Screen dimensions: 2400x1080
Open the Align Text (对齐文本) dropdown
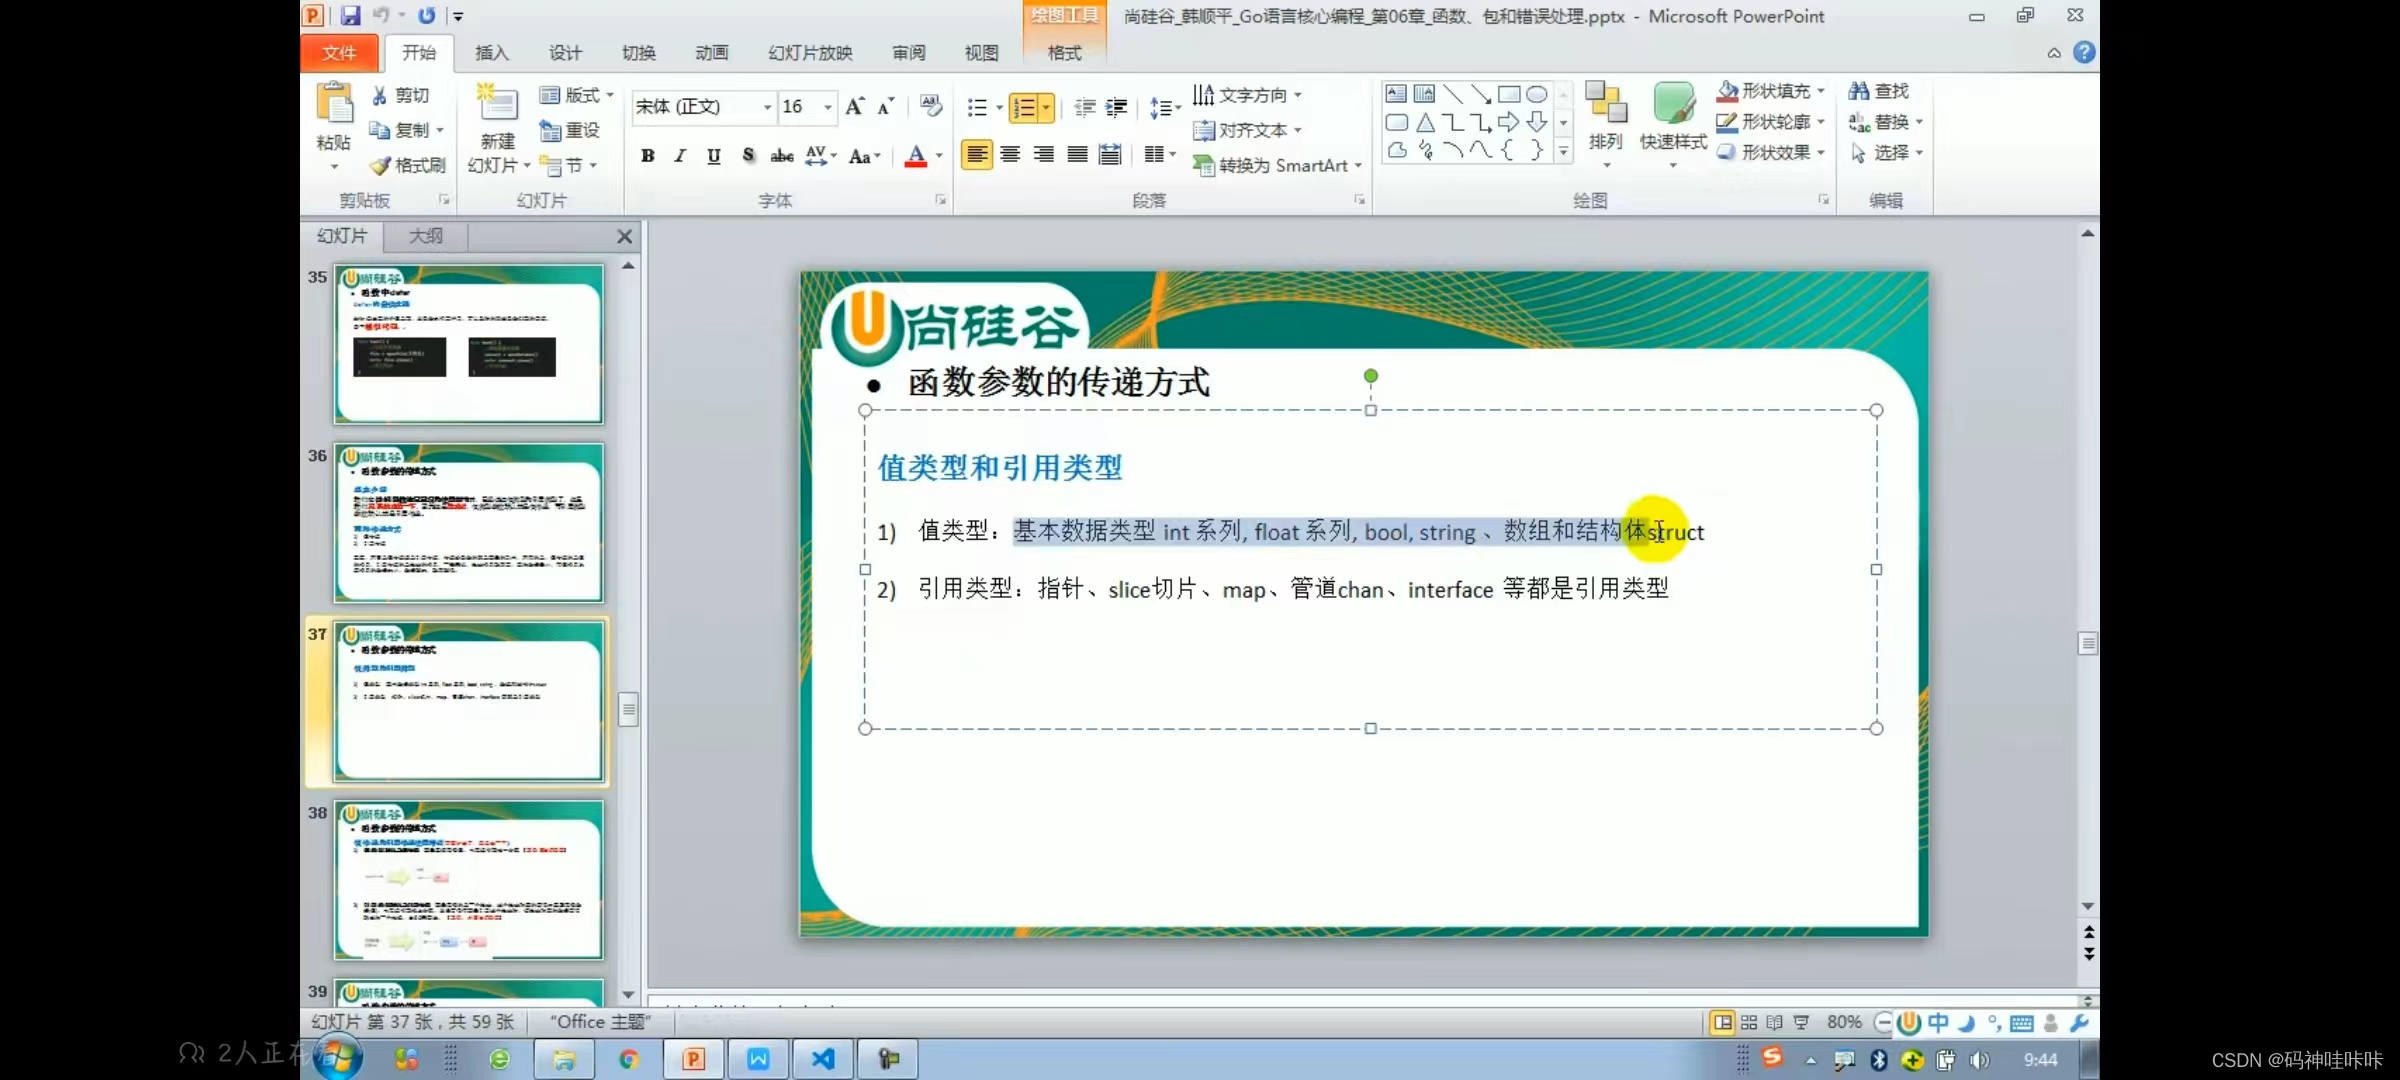(1248, 130)
